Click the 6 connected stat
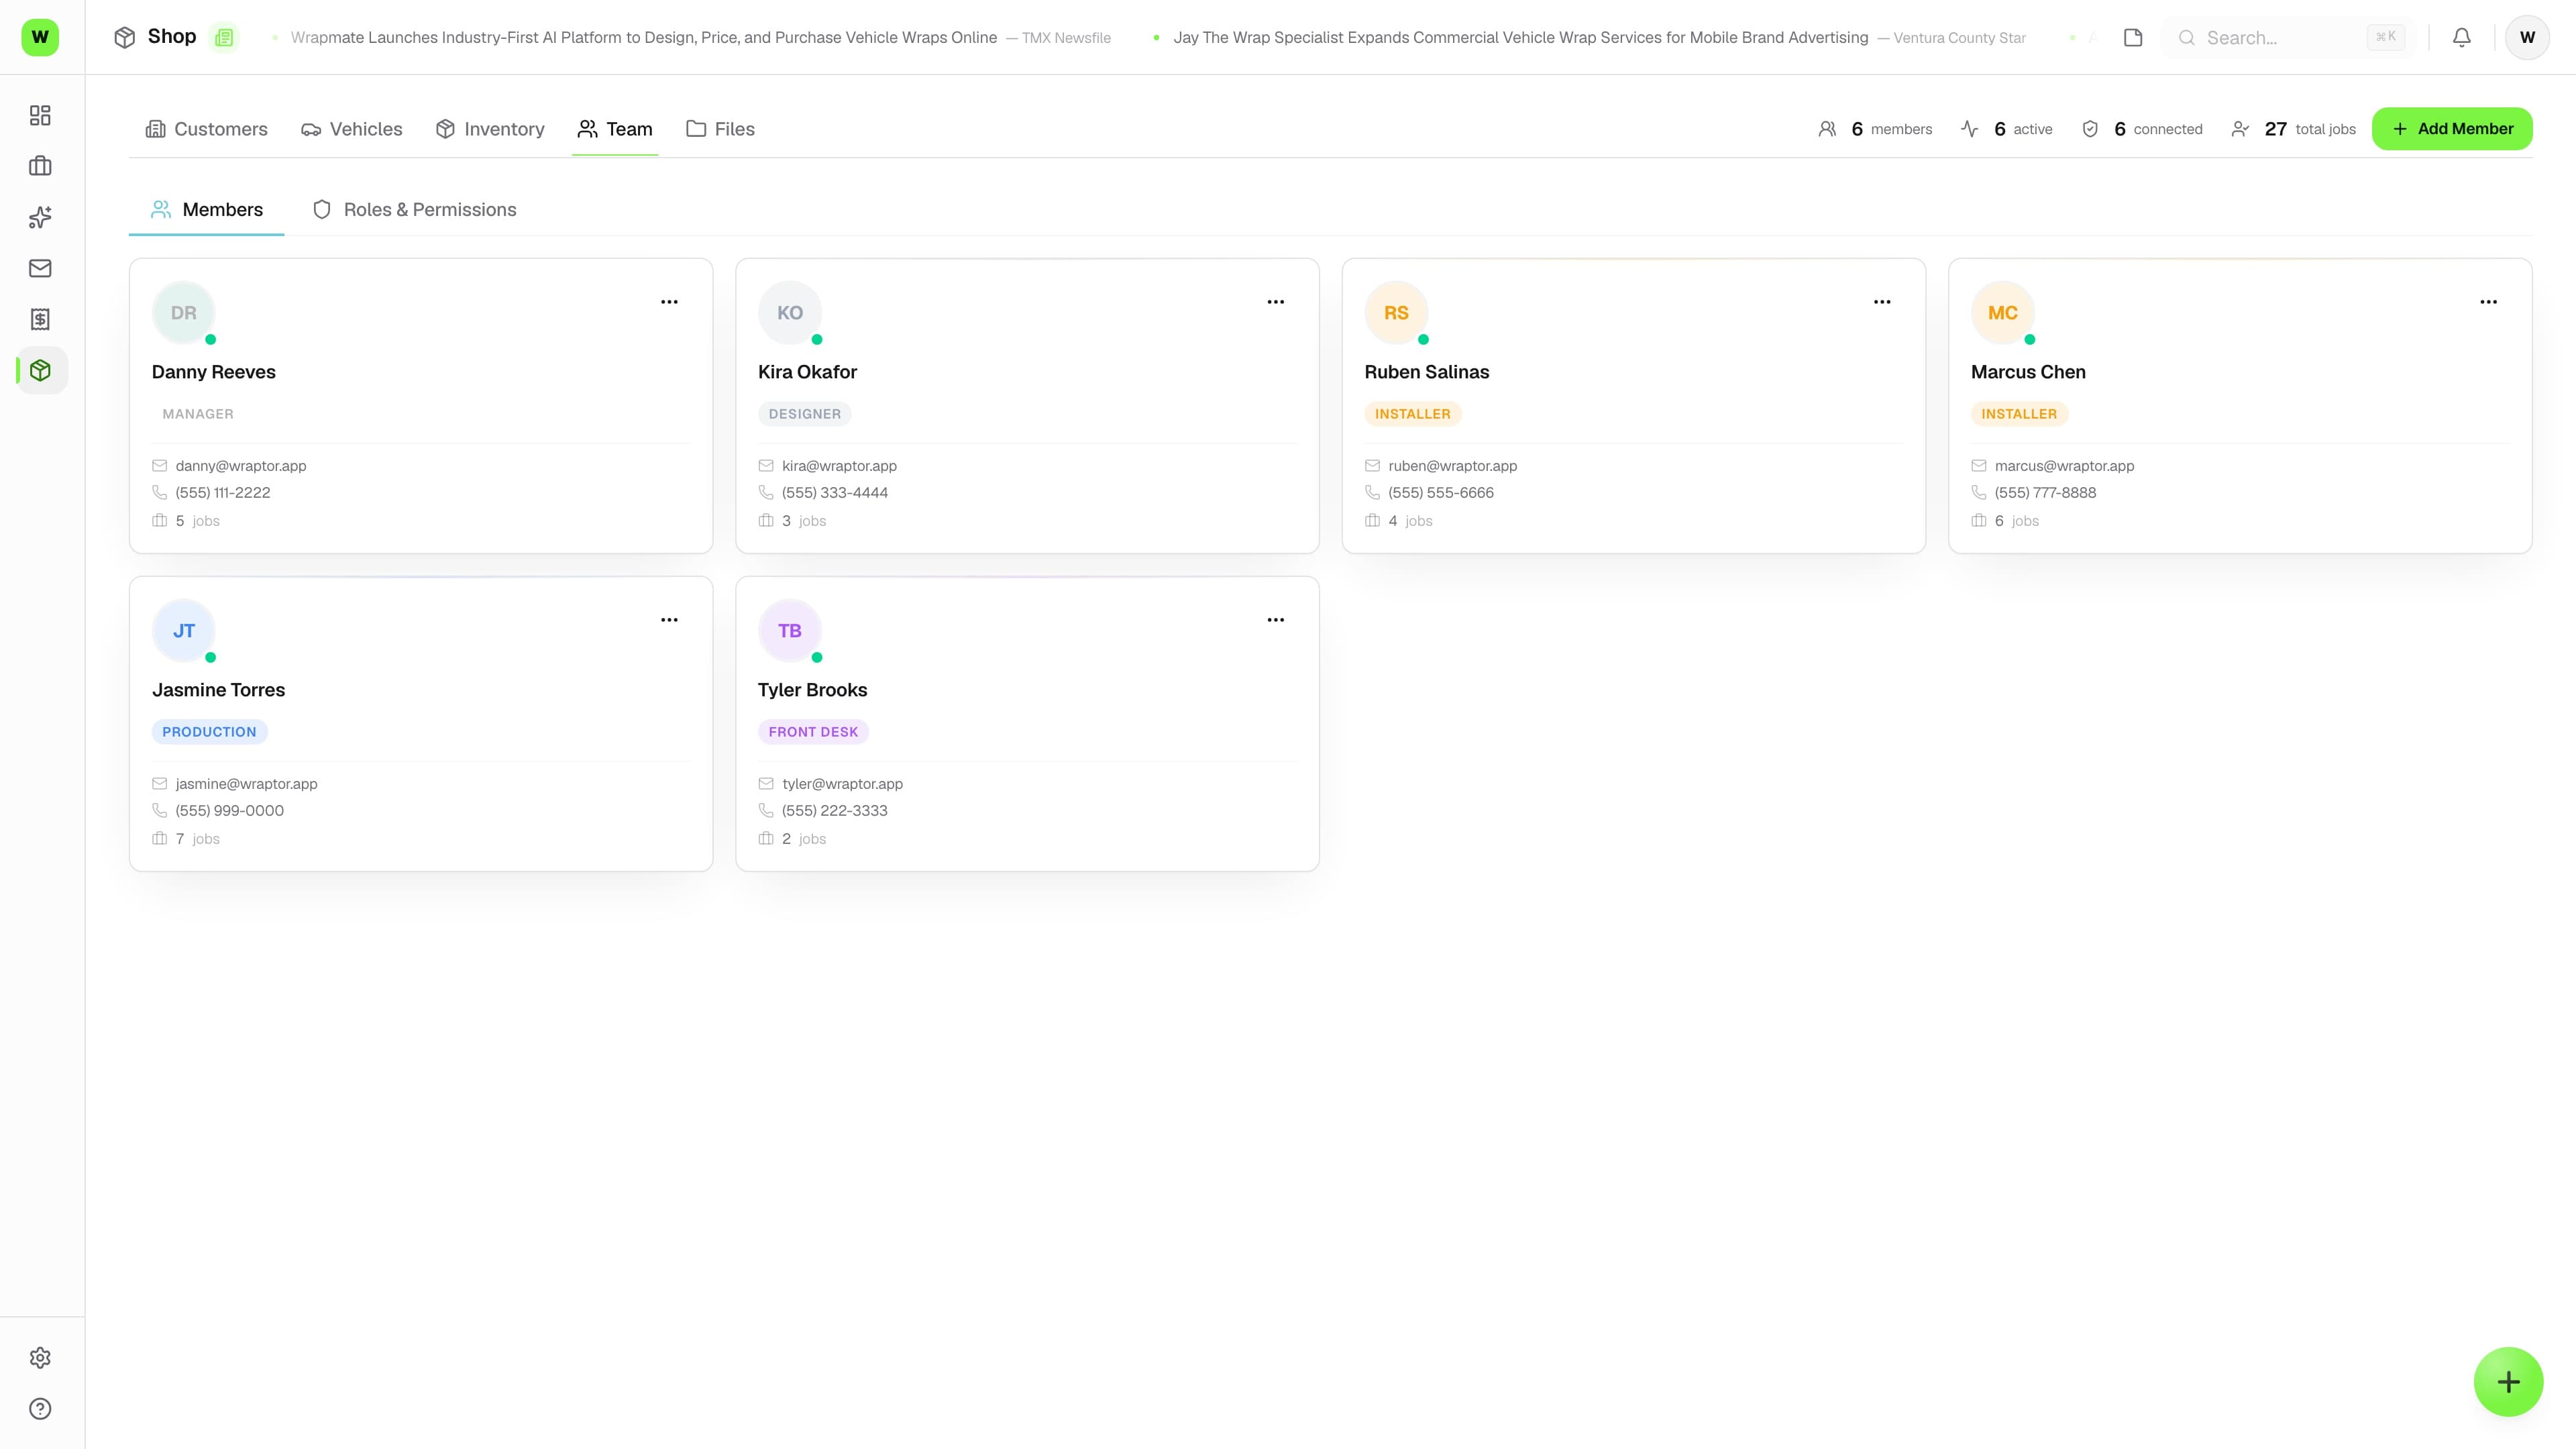Image resolution: width=2576 pixels, height=1449 pixels. pos(2142,129)
